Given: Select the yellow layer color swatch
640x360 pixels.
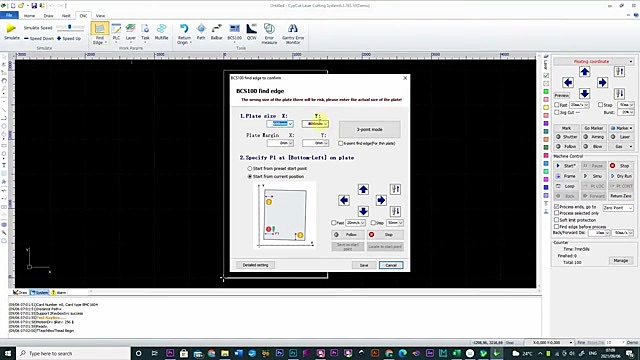Looking at the screenshot, I should (546, 107).
